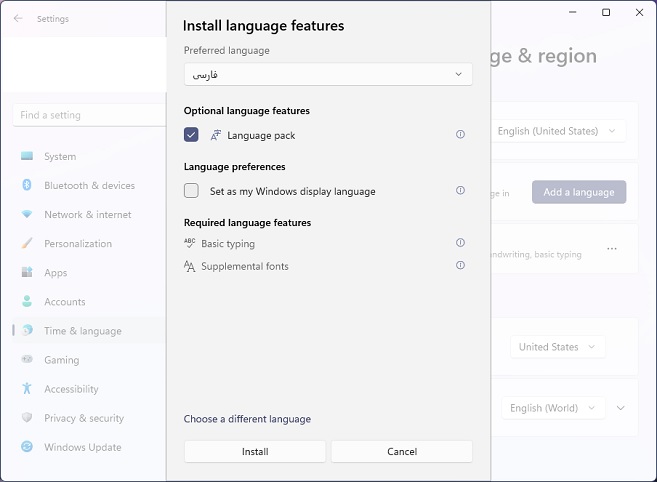This screenshot has width=657, height=482.
Task: Open info for Language pack
Action: 460,134
